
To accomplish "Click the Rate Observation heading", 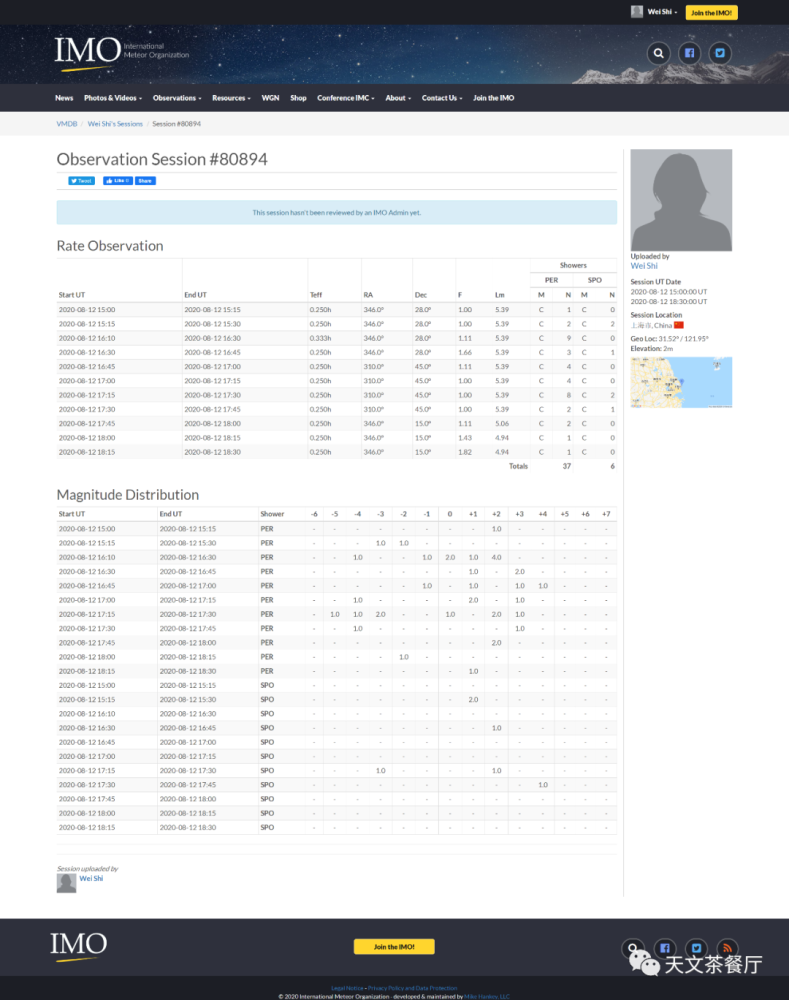I will coord(110,246).
